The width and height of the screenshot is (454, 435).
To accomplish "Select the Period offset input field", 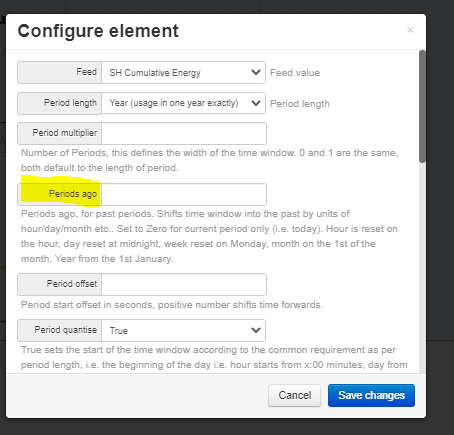I will pos(184,284).
